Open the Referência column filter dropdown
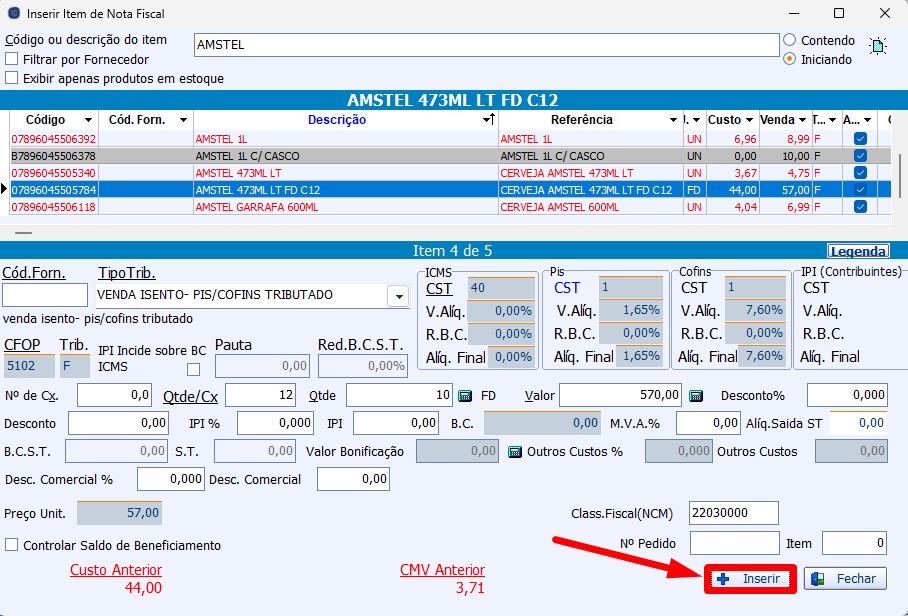 672,120
